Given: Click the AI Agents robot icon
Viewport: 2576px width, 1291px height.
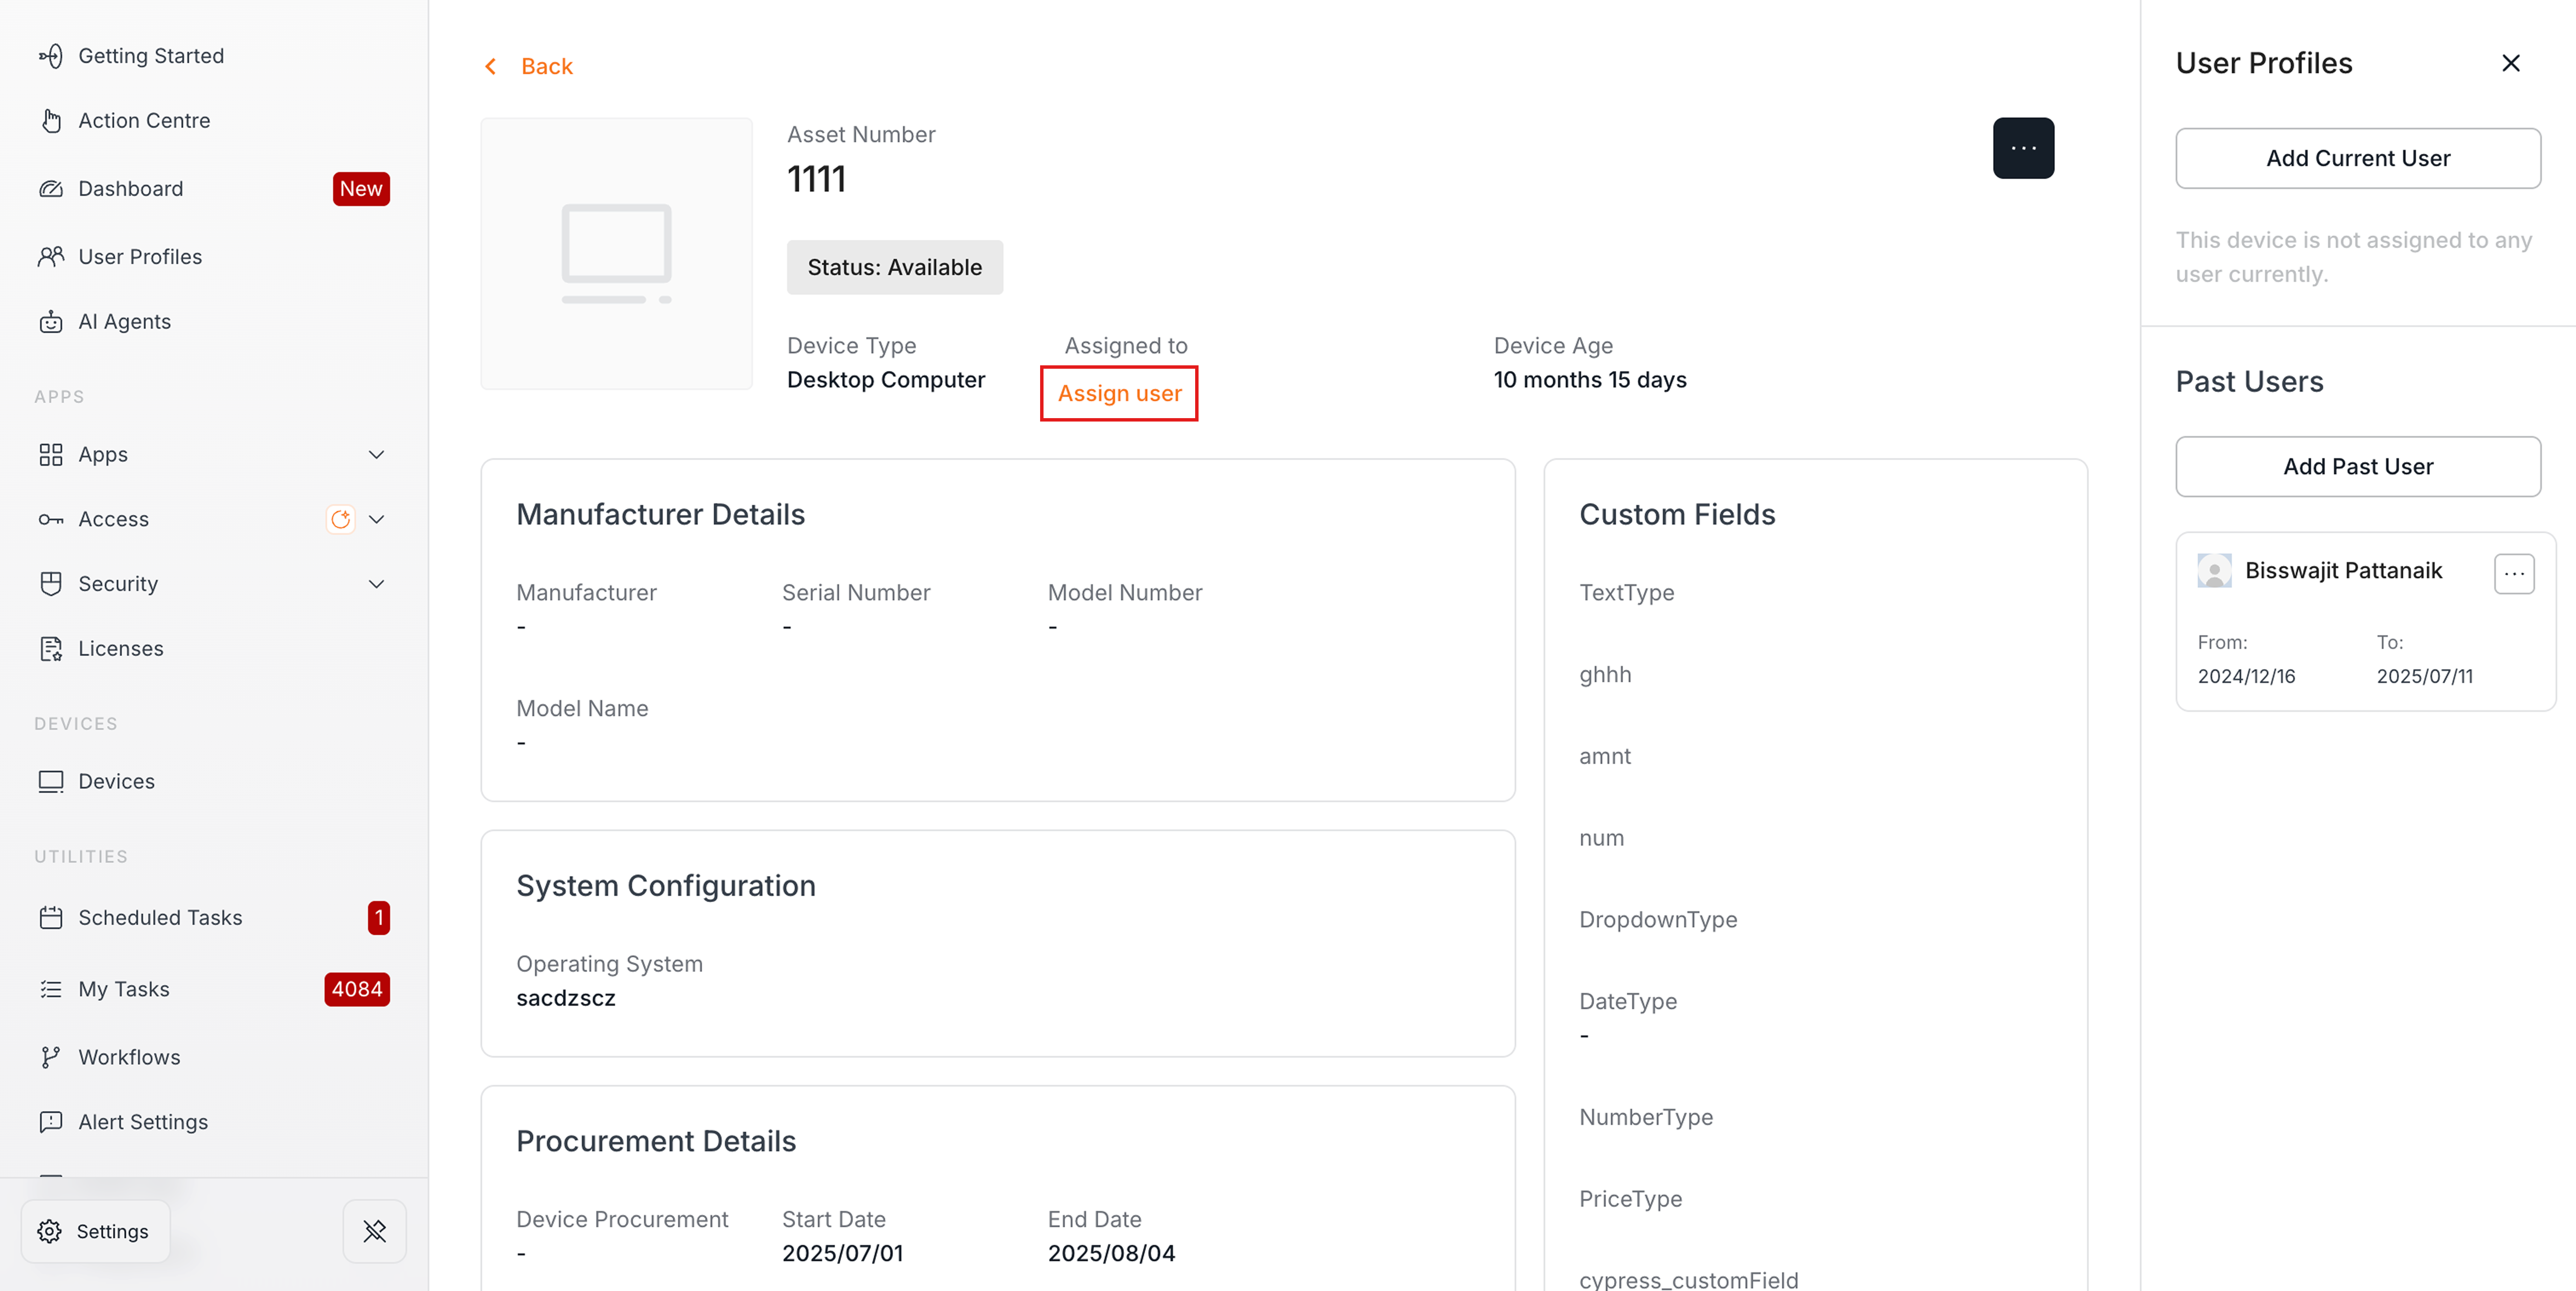Looking at the screenshot, I should (51, 322).
